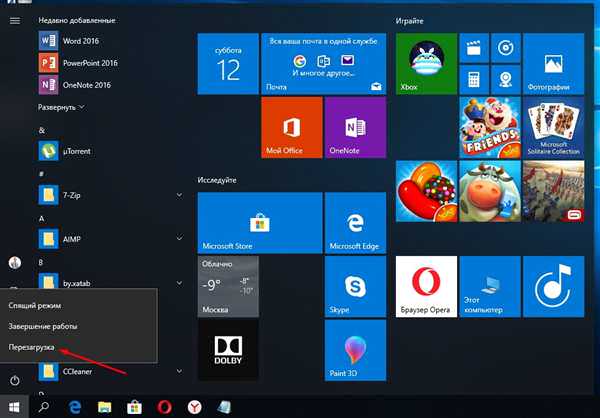600x418 pixels.
Task: Open the Фотографии photos tile
Action: click(553, 64)
